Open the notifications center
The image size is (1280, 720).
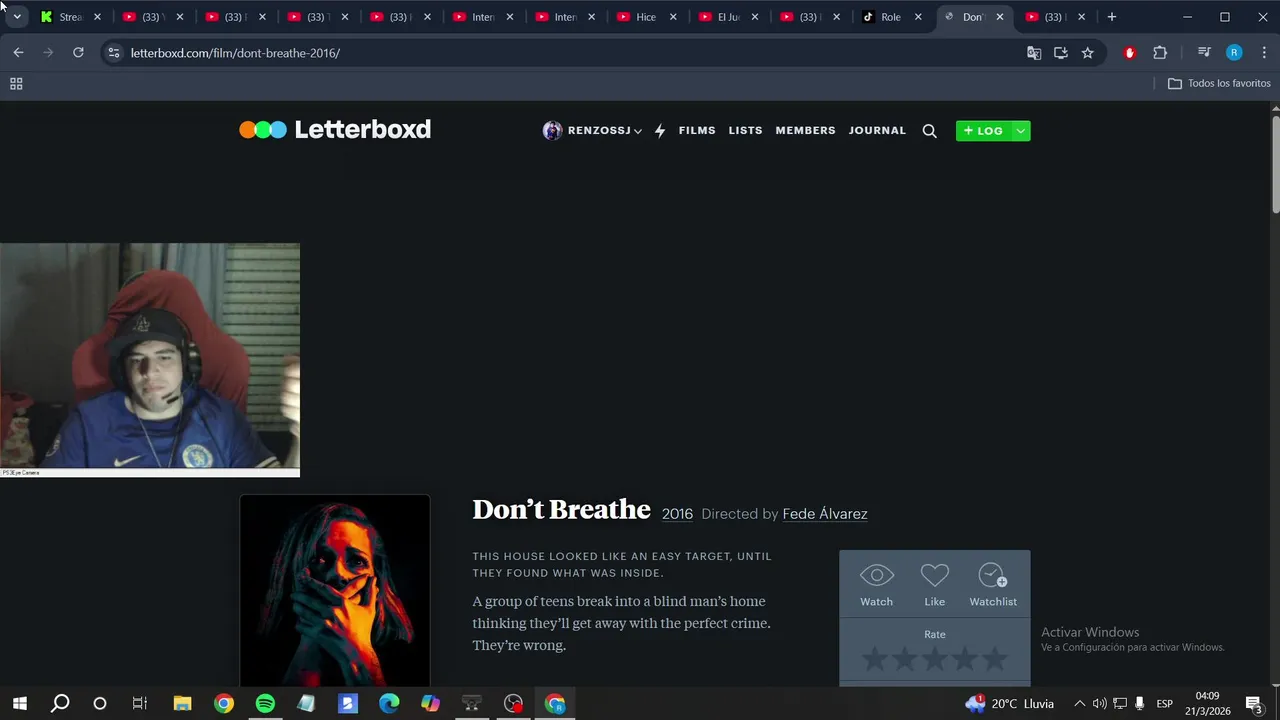tap(1254, 704)
